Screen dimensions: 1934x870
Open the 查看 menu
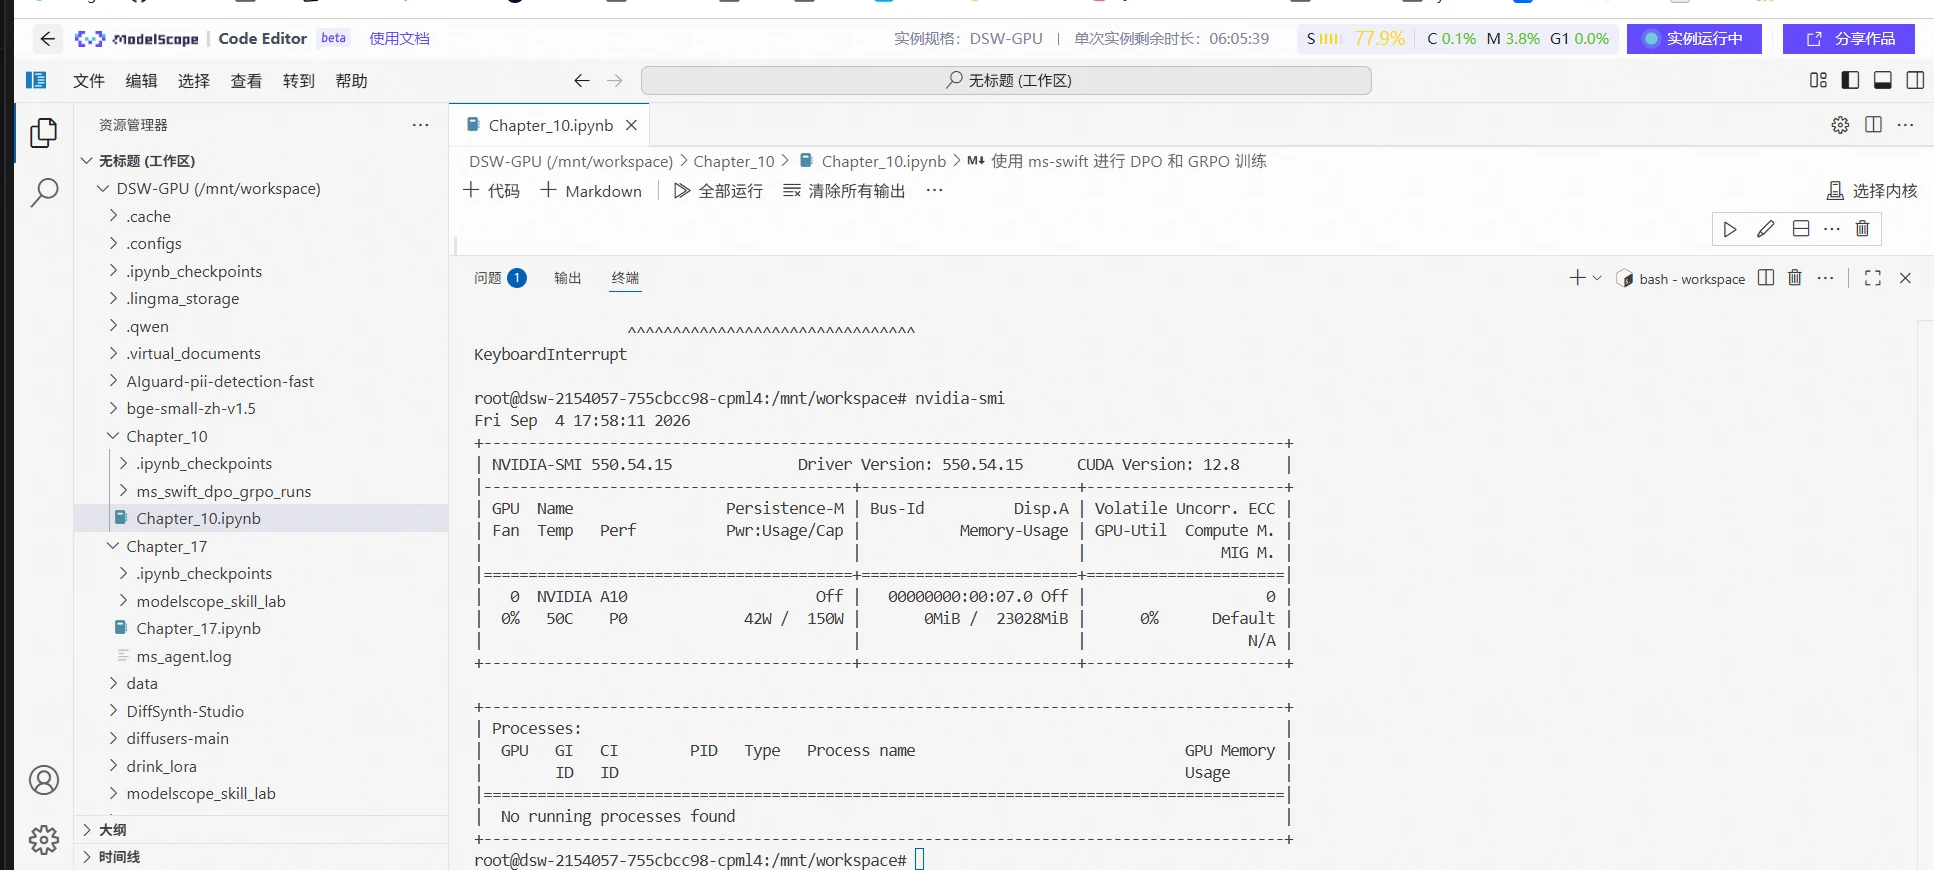click(246, 81)
